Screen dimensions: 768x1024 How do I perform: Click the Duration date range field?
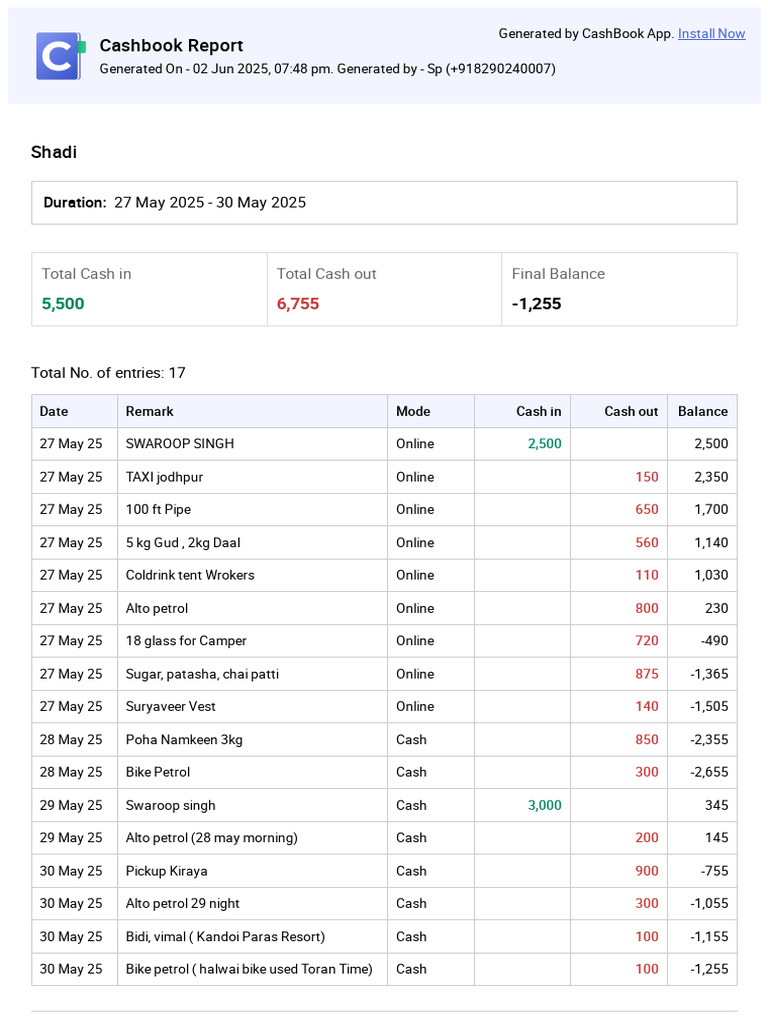(x=384, y=203)
